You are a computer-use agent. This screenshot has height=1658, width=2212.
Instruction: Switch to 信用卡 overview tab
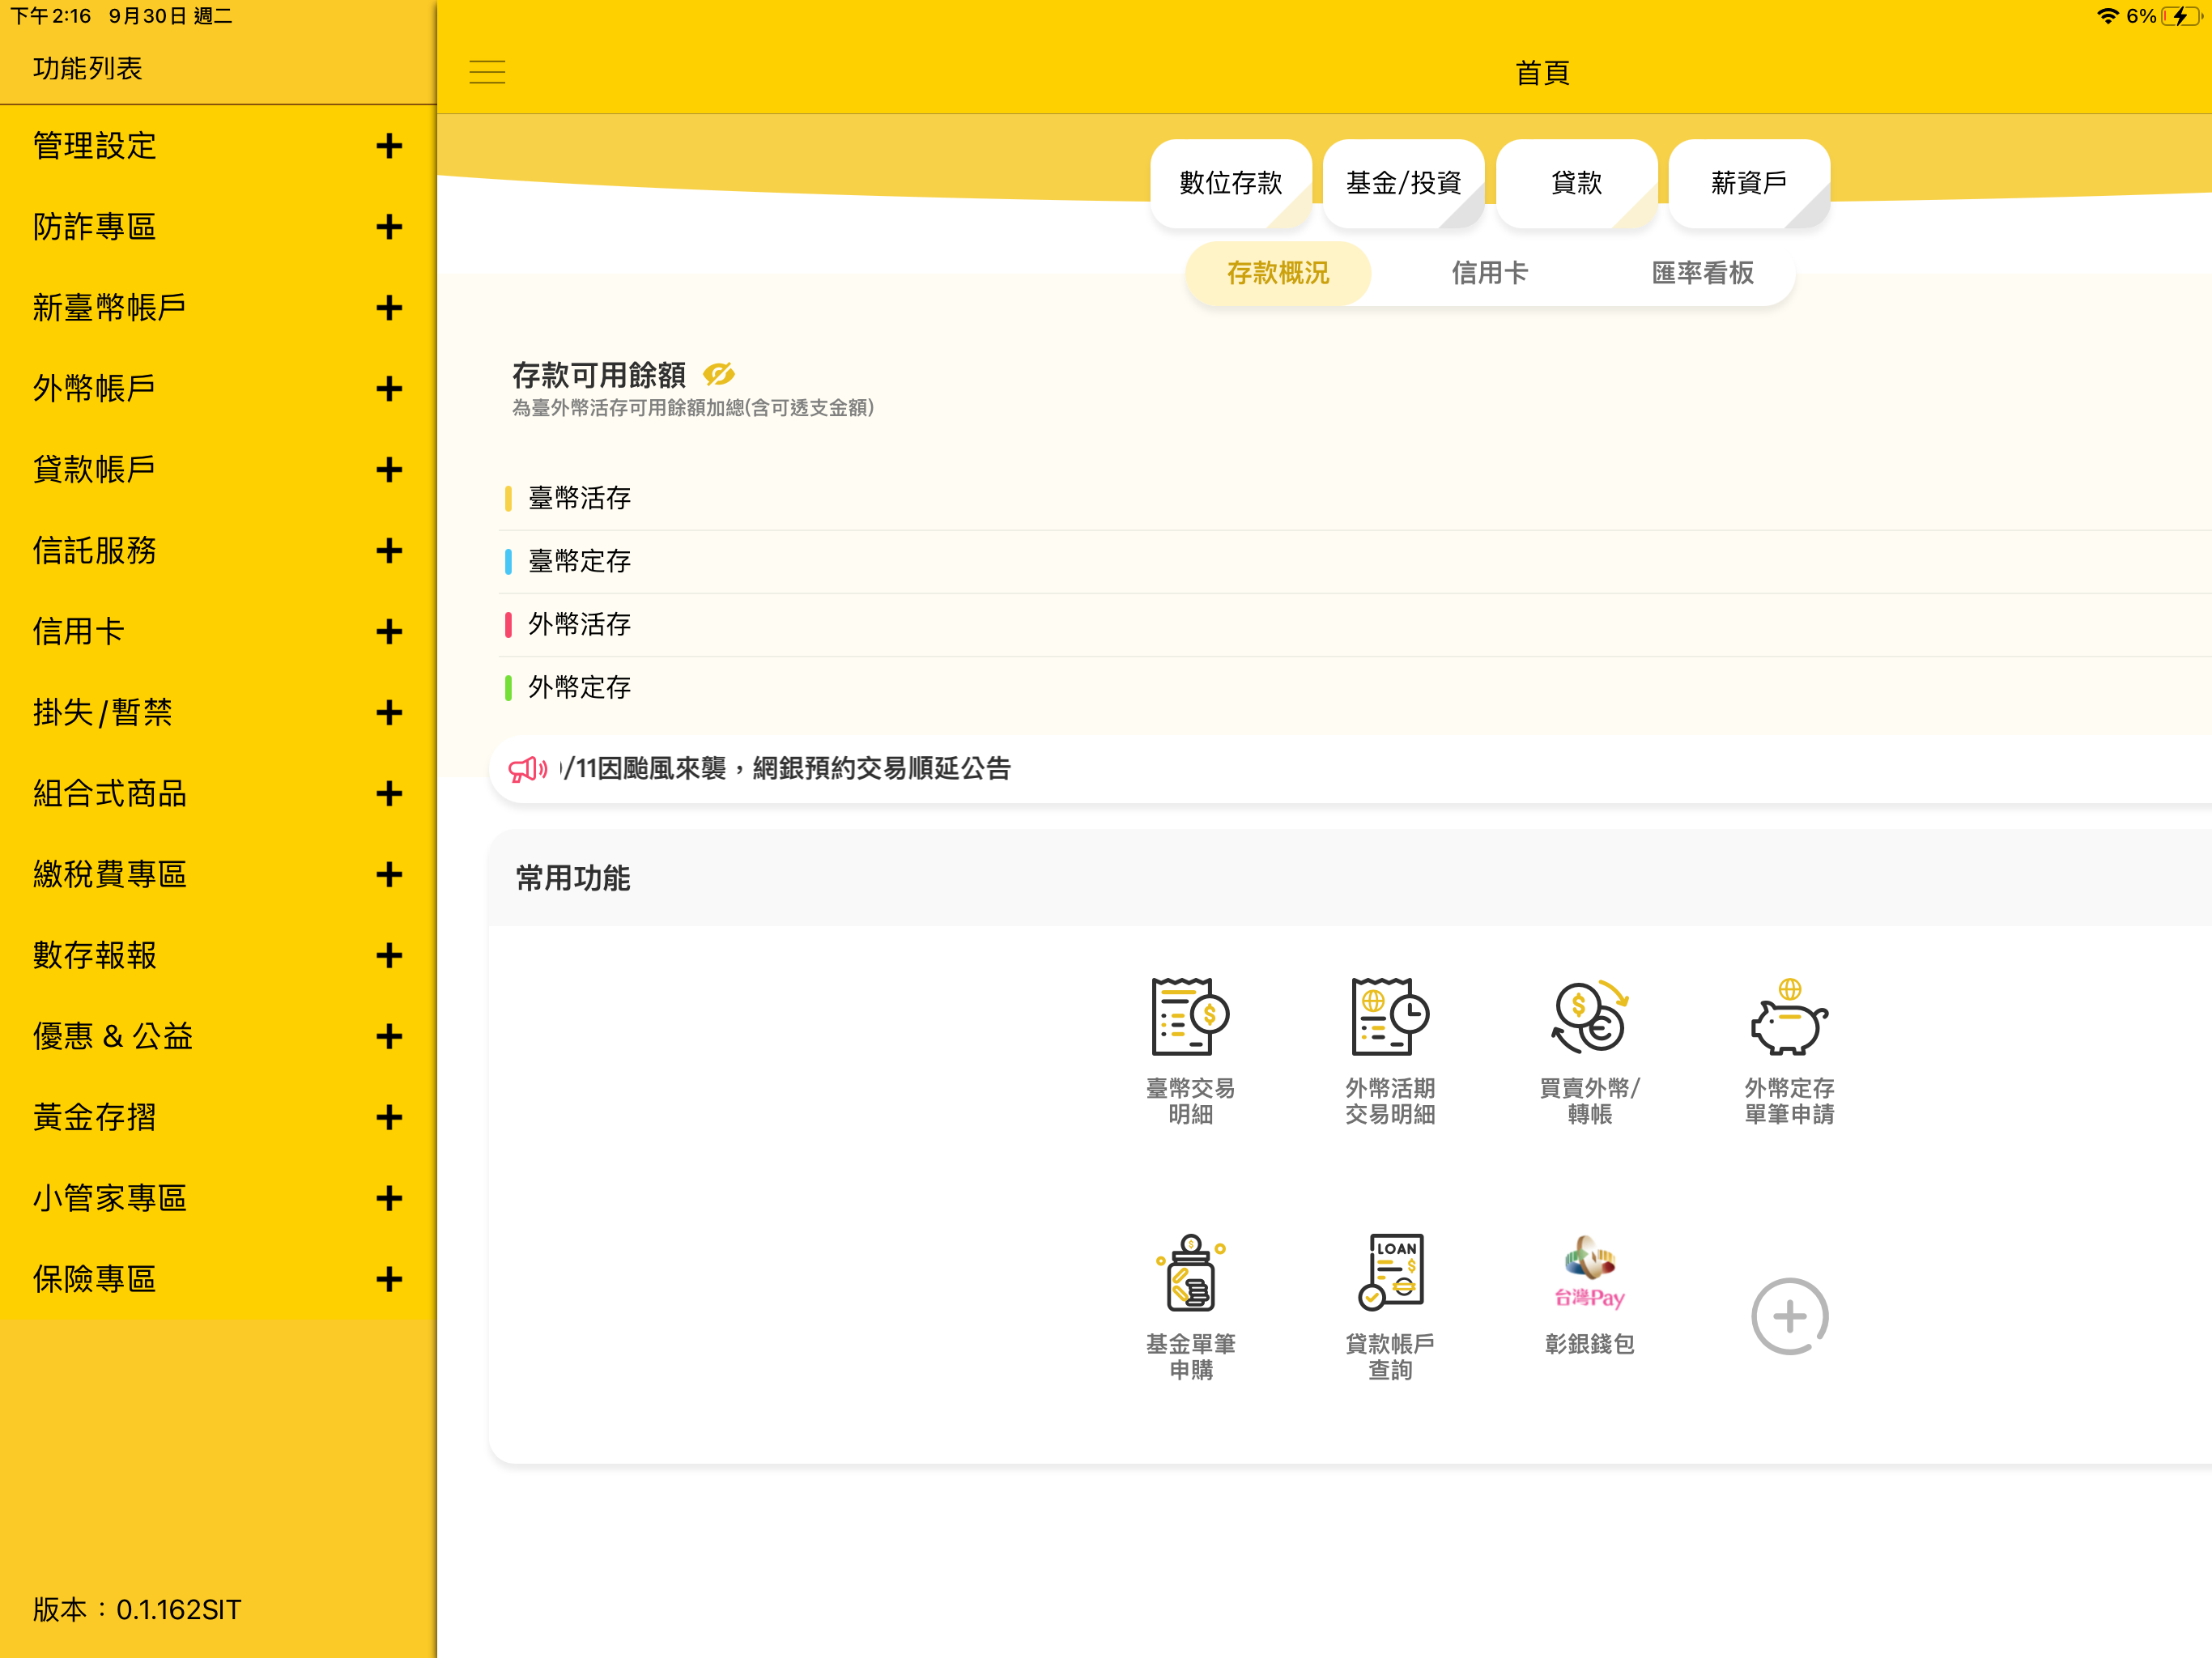pos(1489,273)
